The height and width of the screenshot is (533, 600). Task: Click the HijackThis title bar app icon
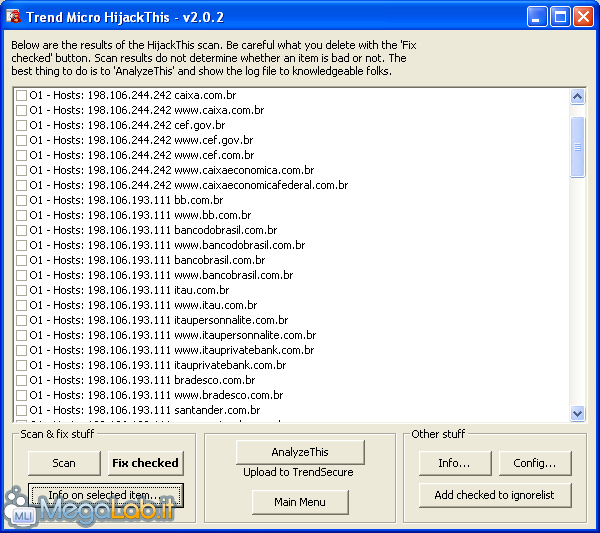pos(13,17)
